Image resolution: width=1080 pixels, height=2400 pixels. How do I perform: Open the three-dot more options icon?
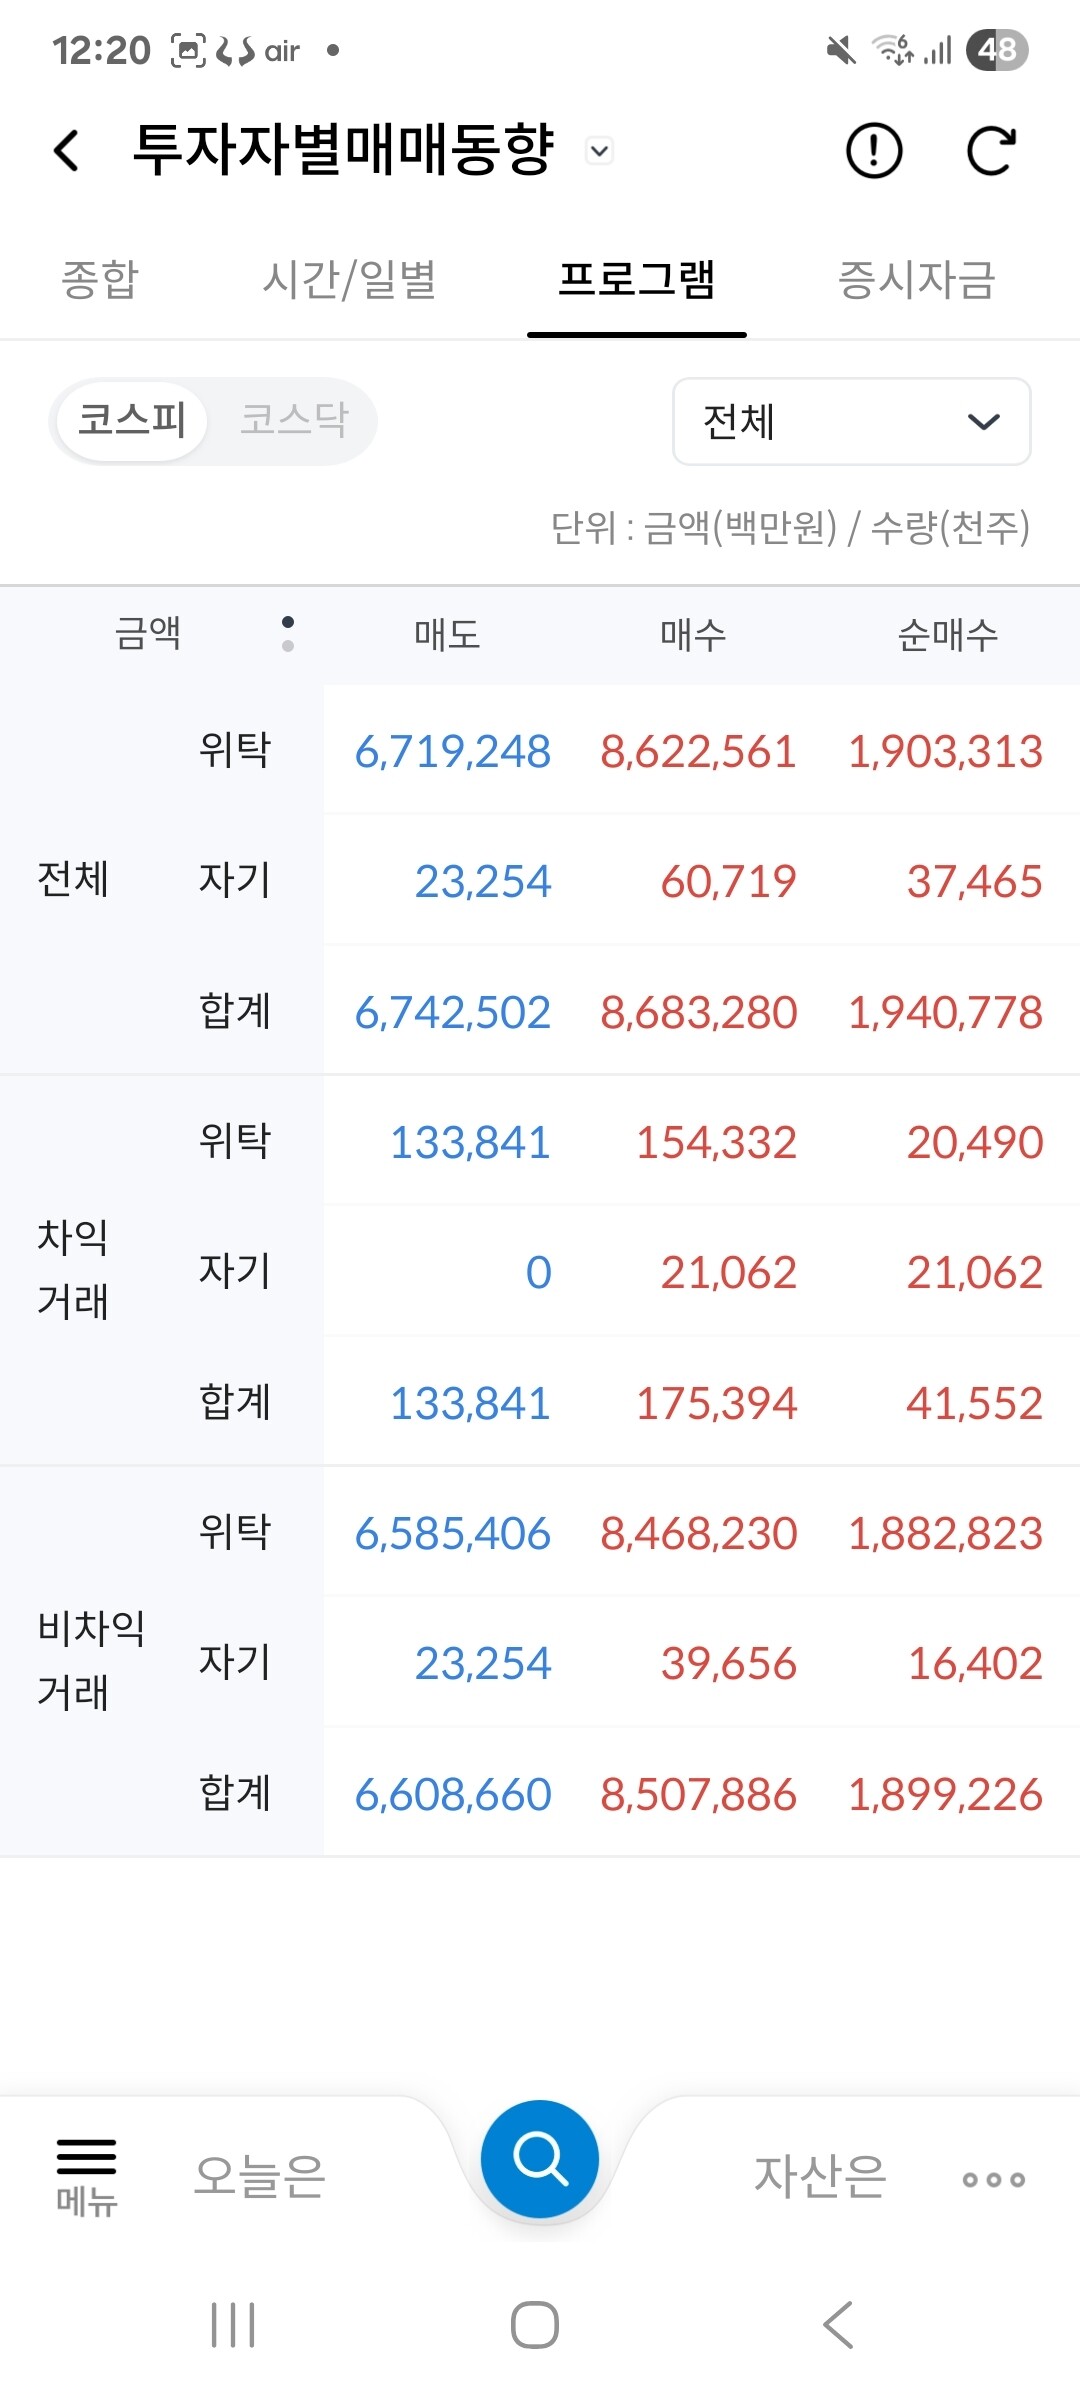993,2180
